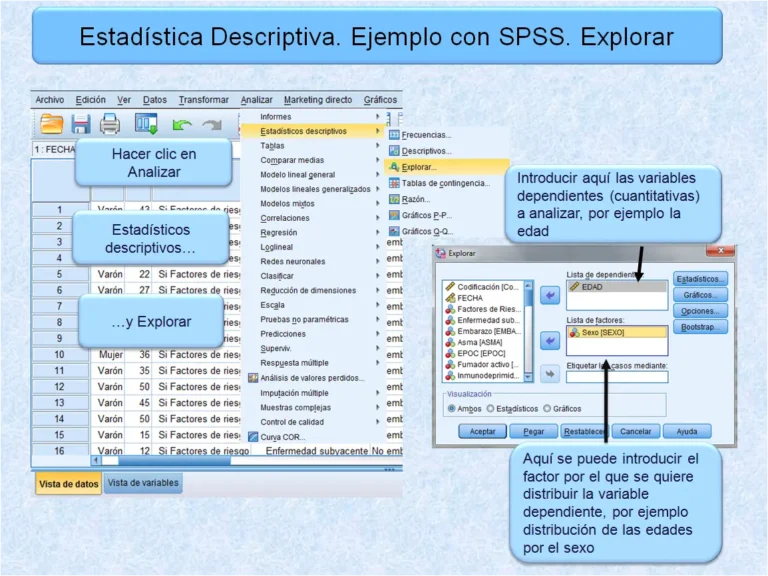Screen dimensions: 768x576
Task: Expand the Informes submenu
Action: 313,117
